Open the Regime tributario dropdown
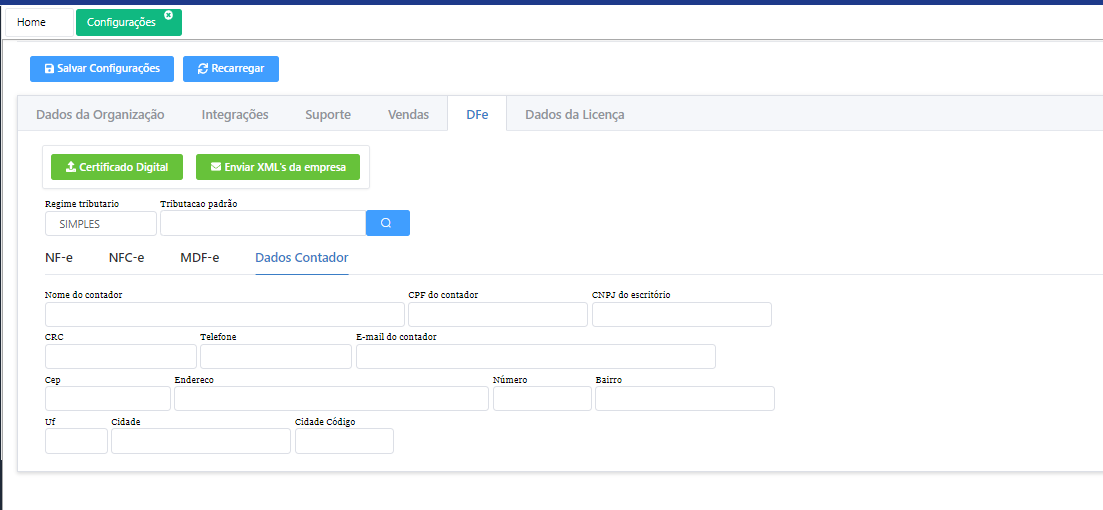The image size is (1103, 510). coord(100,224)
